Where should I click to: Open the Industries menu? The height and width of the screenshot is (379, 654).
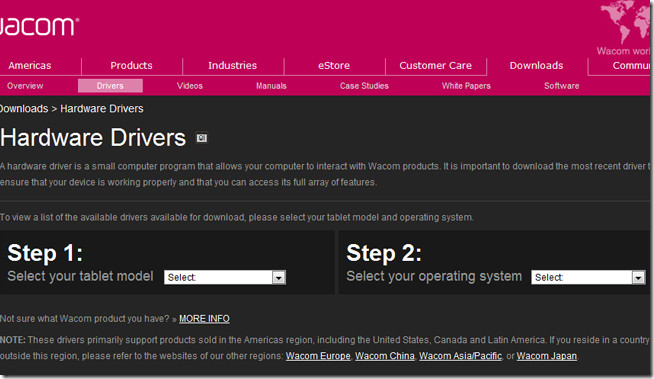tap(232, 65)
